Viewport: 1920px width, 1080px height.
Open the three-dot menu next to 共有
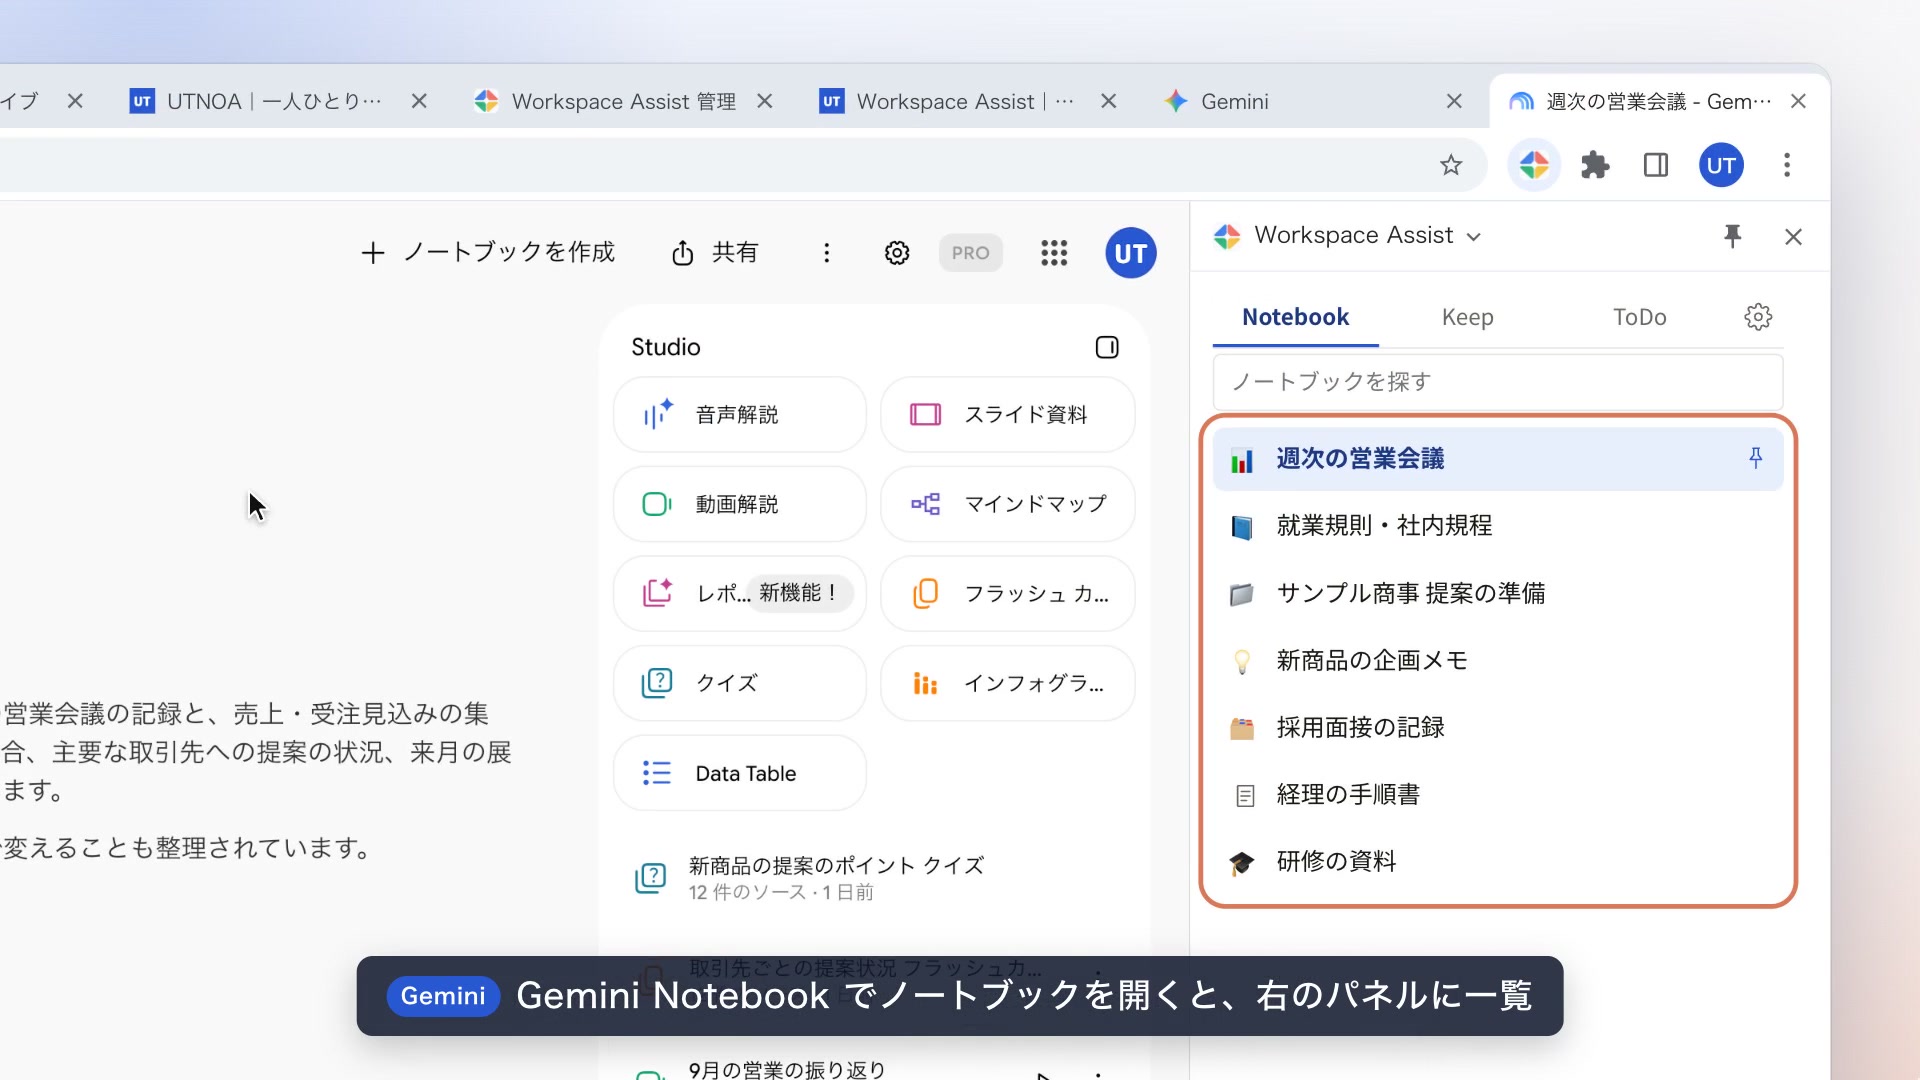click(x=826, y=253)
